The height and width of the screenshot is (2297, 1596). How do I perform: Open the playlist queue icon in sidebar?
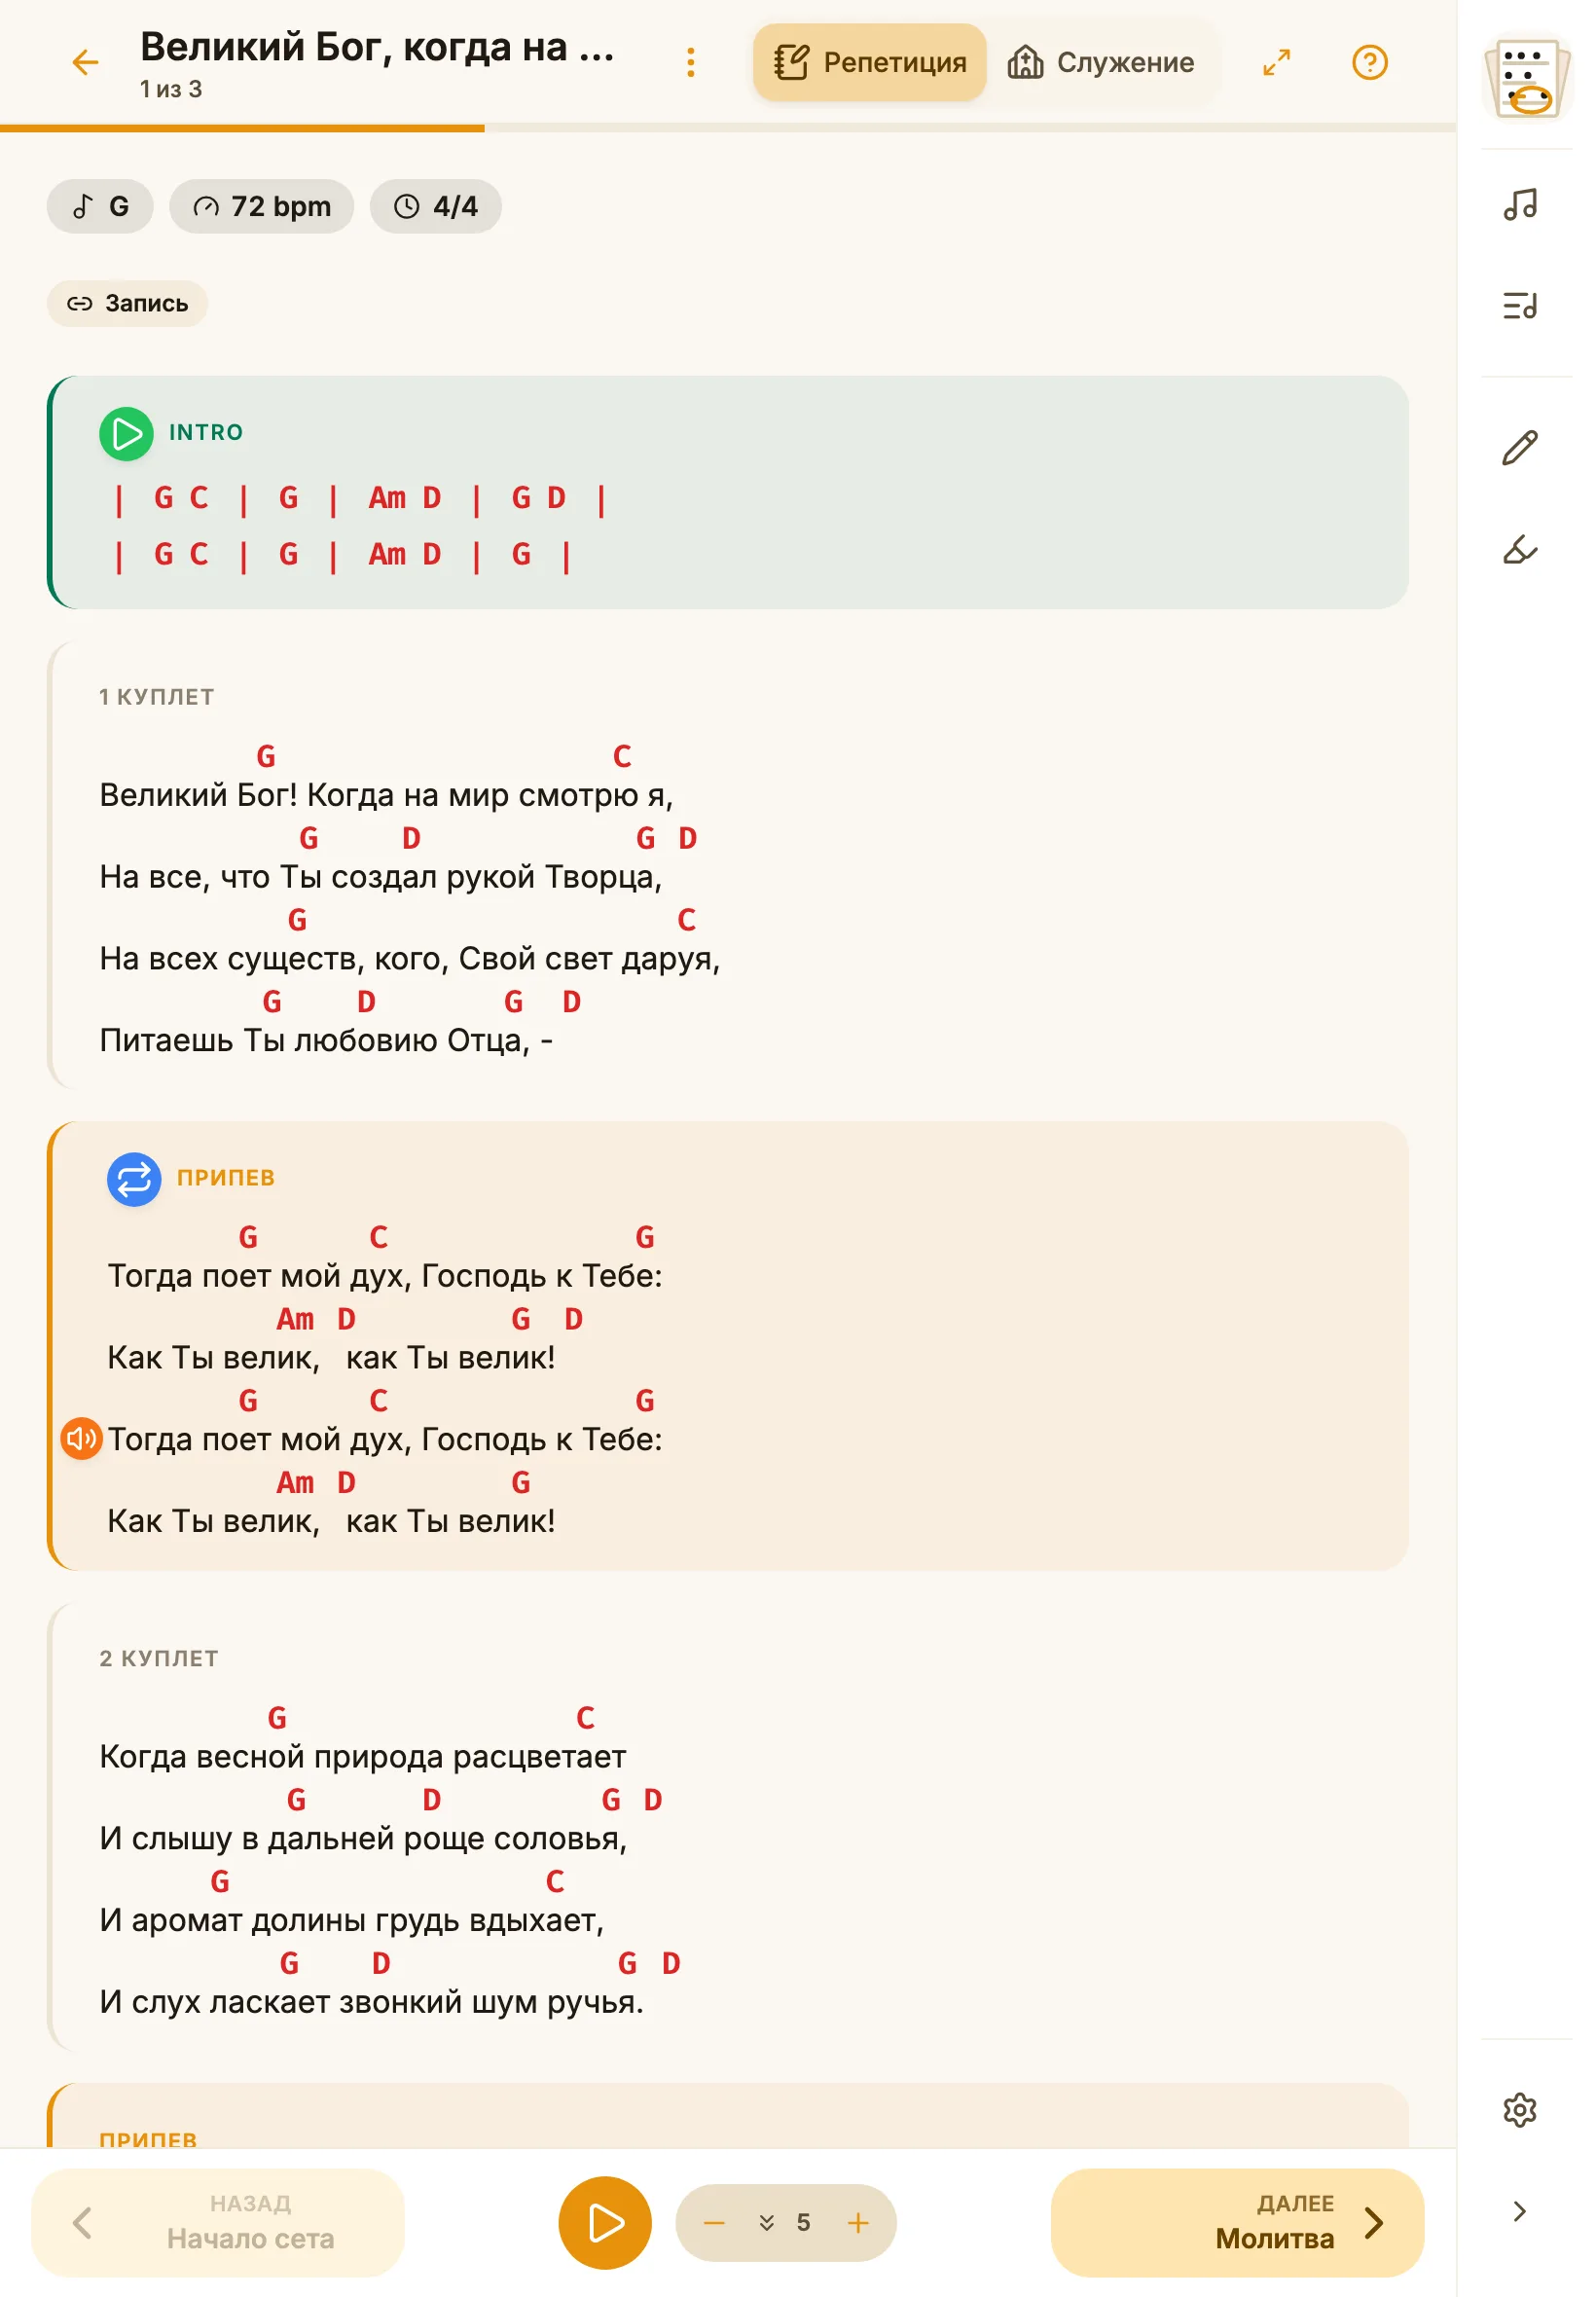click(1520, 305)
